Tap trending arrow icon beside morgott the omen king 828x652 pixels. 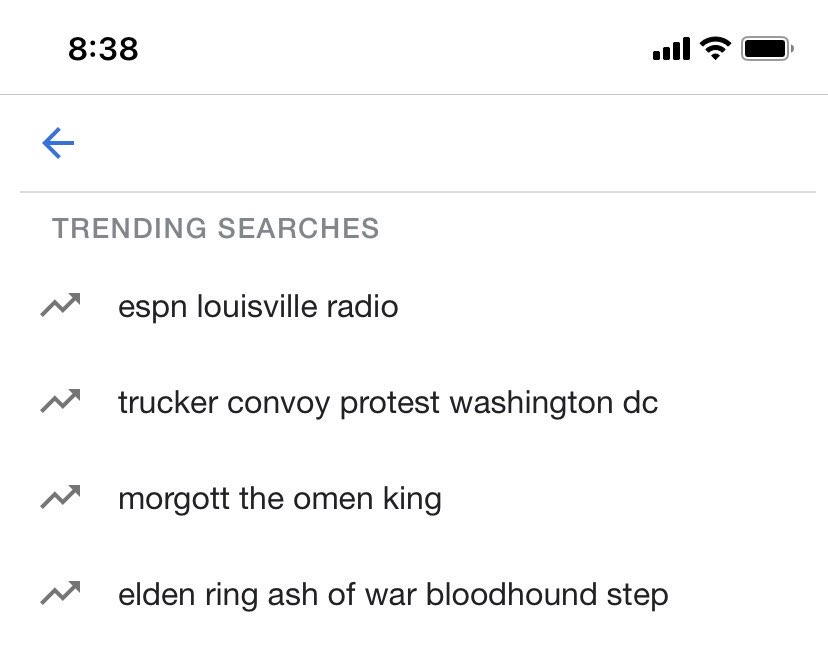pos(60,497)
